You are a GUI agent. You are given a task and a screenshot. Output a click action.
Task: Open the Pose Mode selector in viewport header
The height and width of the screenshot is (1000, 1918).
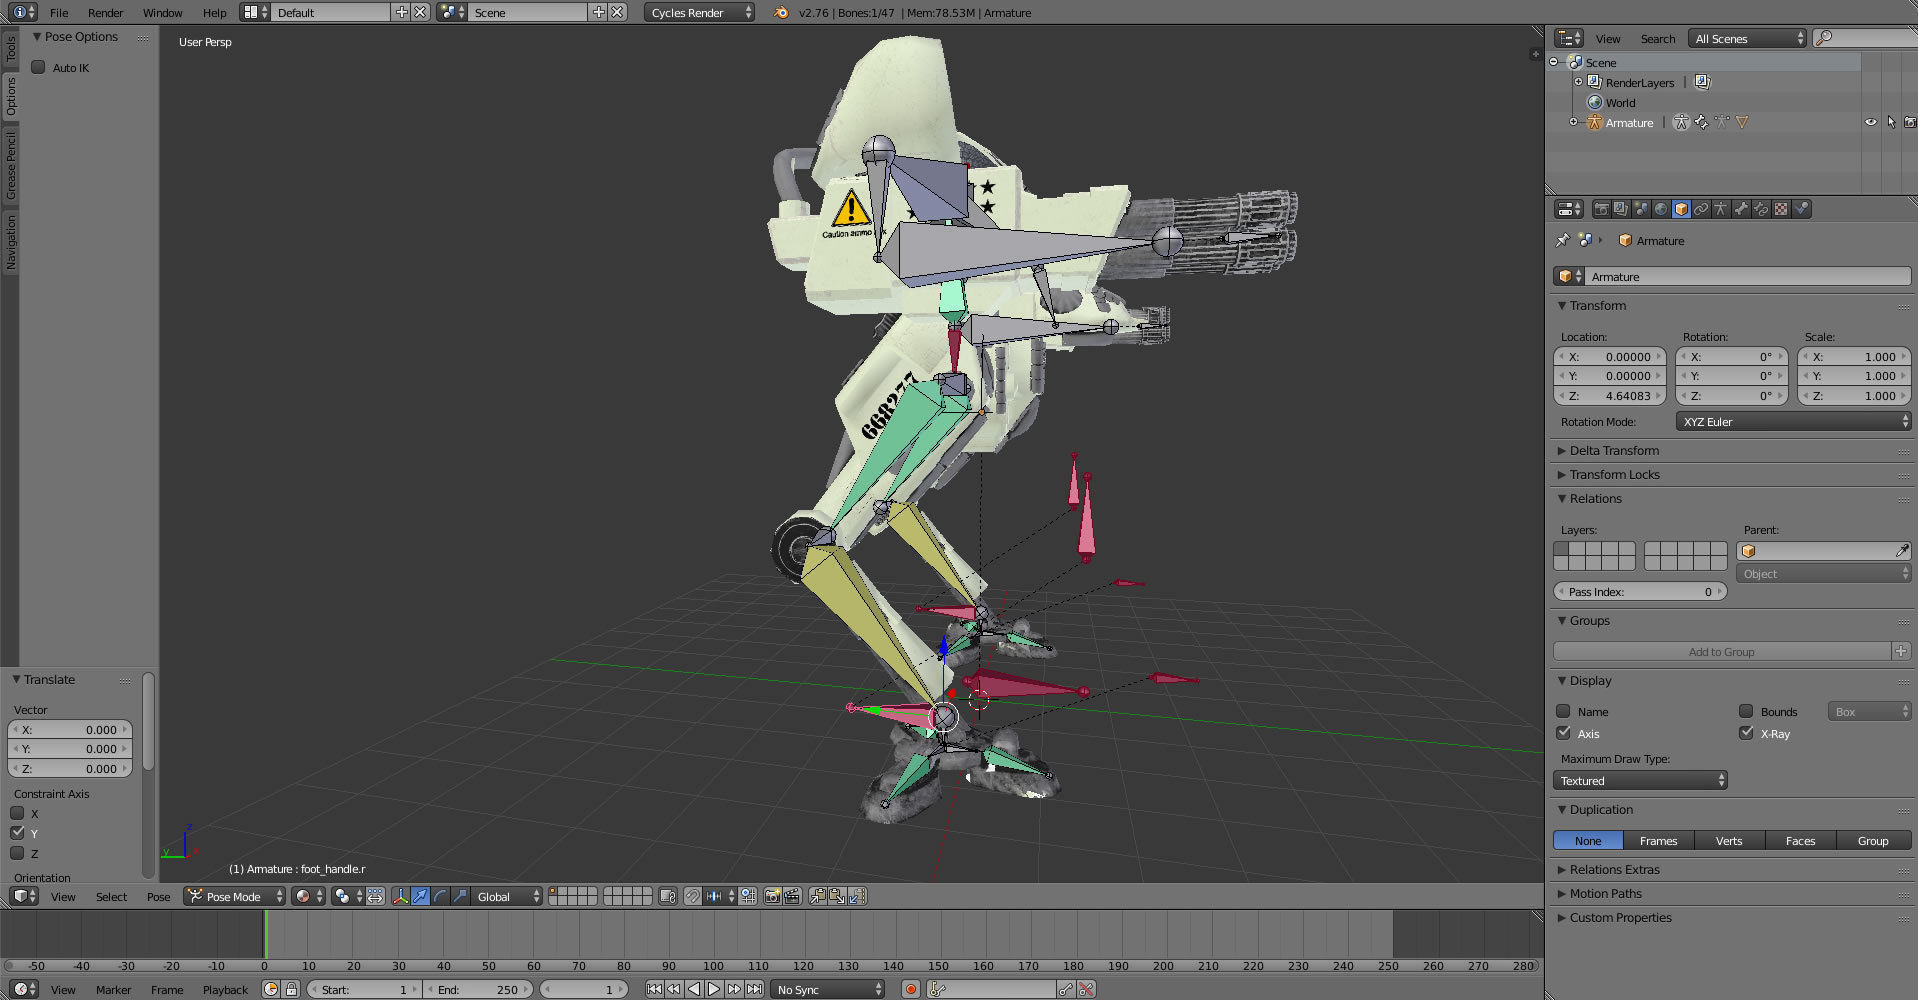tap(233, 896)
